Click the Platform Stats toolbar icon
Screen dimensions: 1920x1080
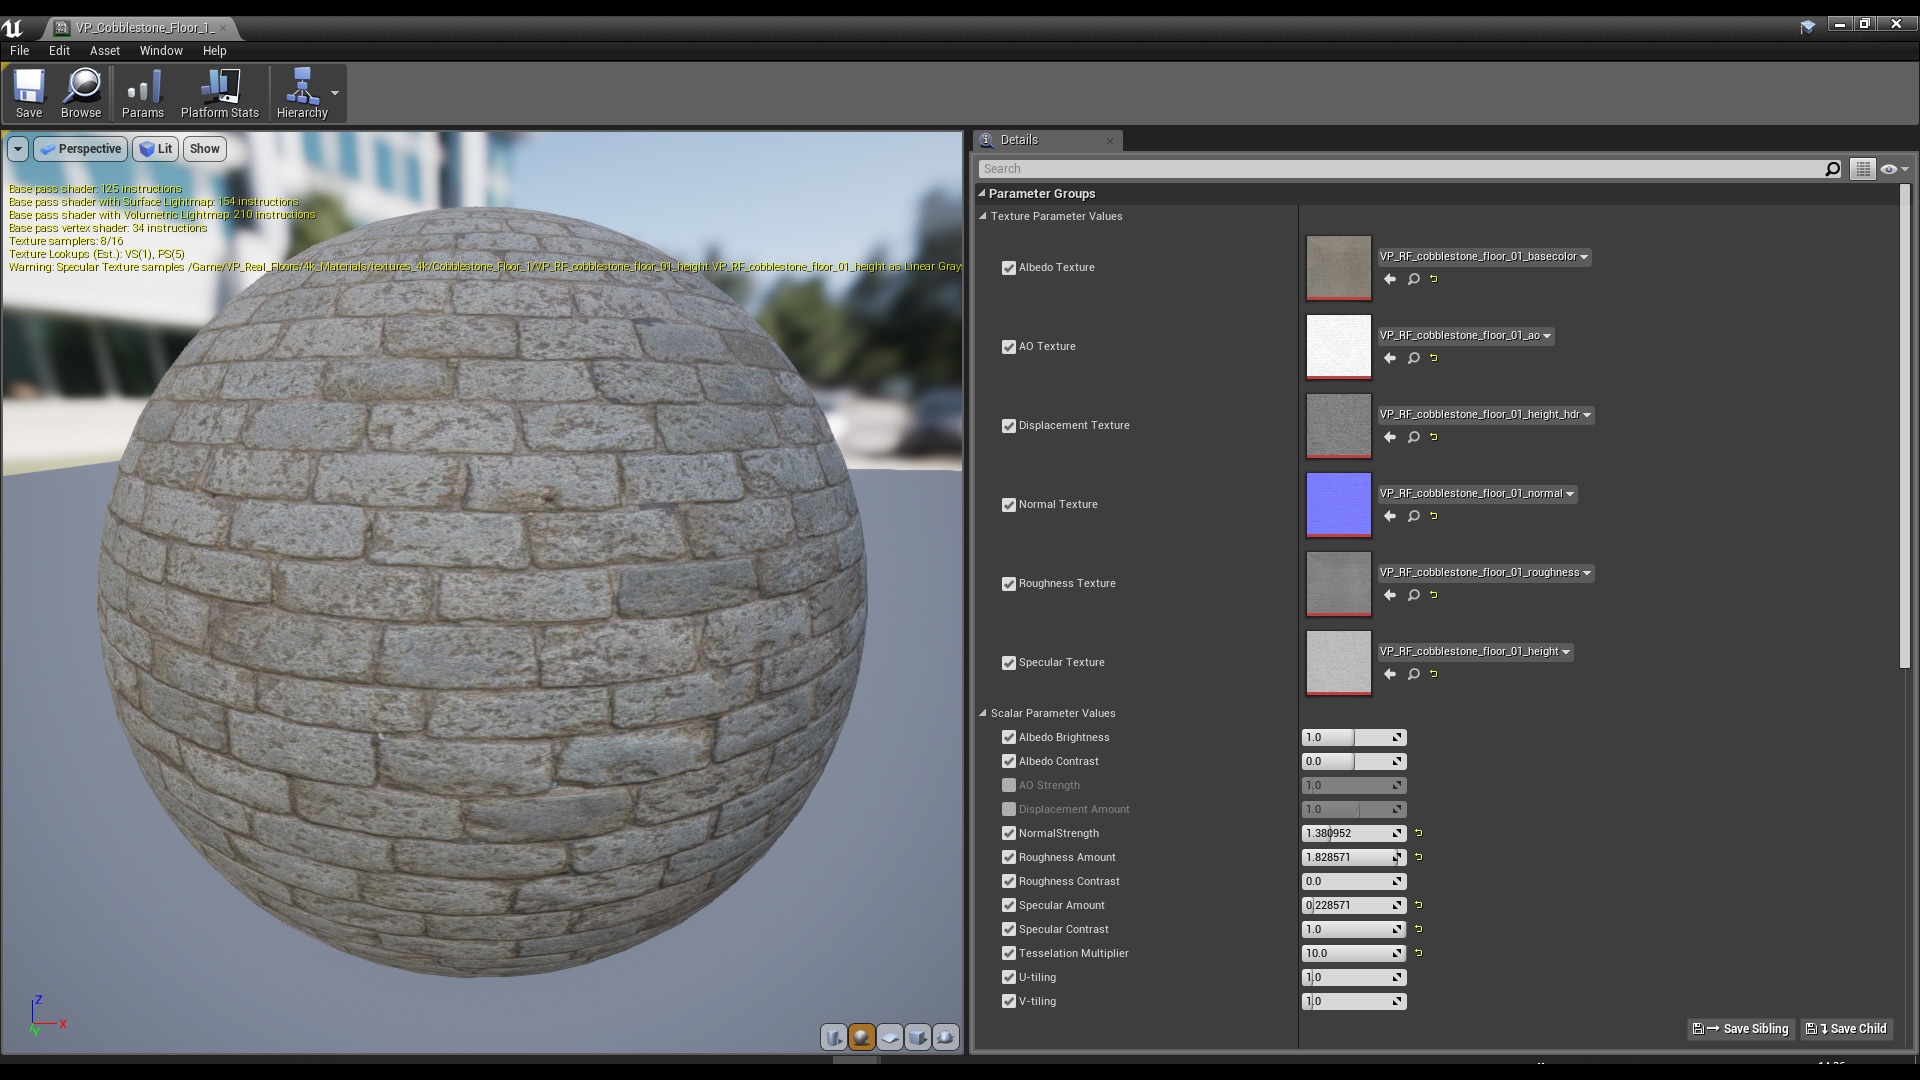coord(219,93)
